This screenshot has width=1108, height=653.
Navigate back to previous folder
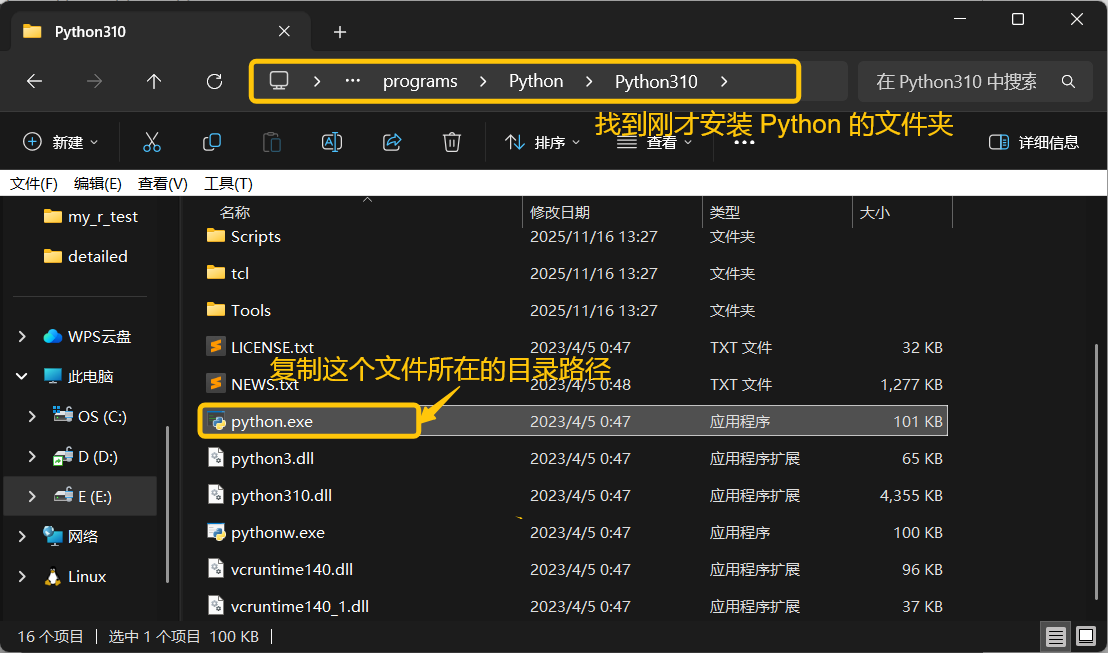pos(34,82)
